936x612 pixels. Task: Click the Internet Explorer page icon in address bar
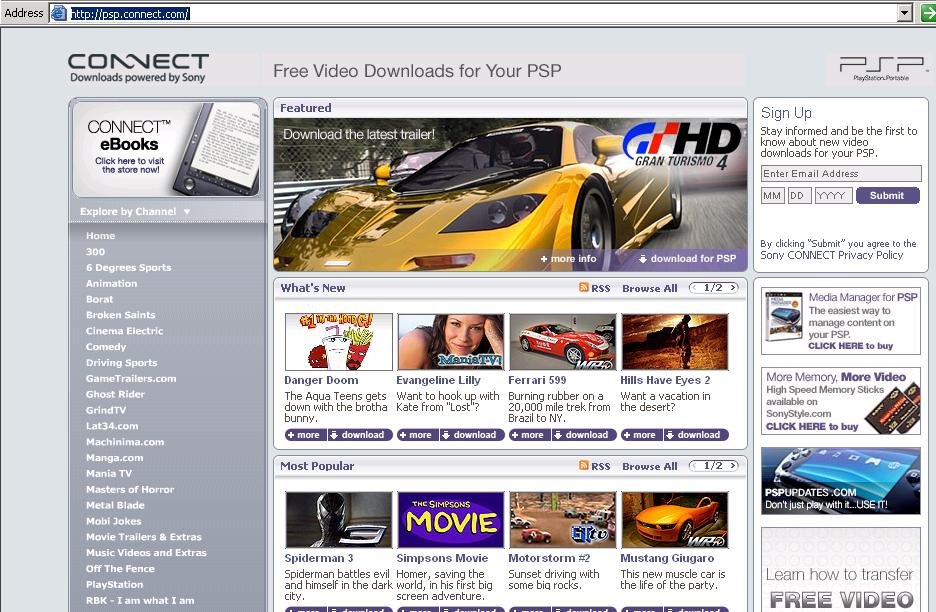pyautogui.click(x=58, y=13)
